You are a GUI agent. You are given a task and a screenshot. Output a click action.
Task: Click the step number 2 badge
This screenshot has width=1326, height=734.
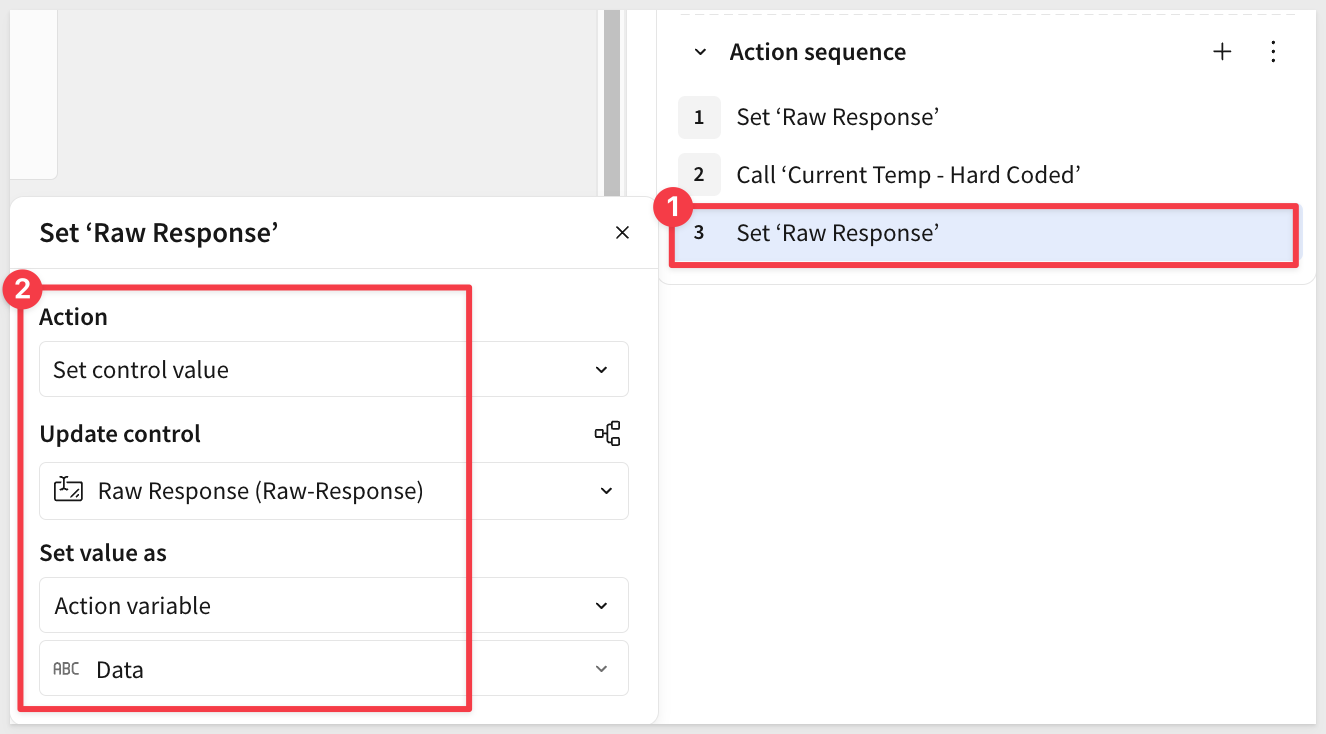[x=698, y=175]
